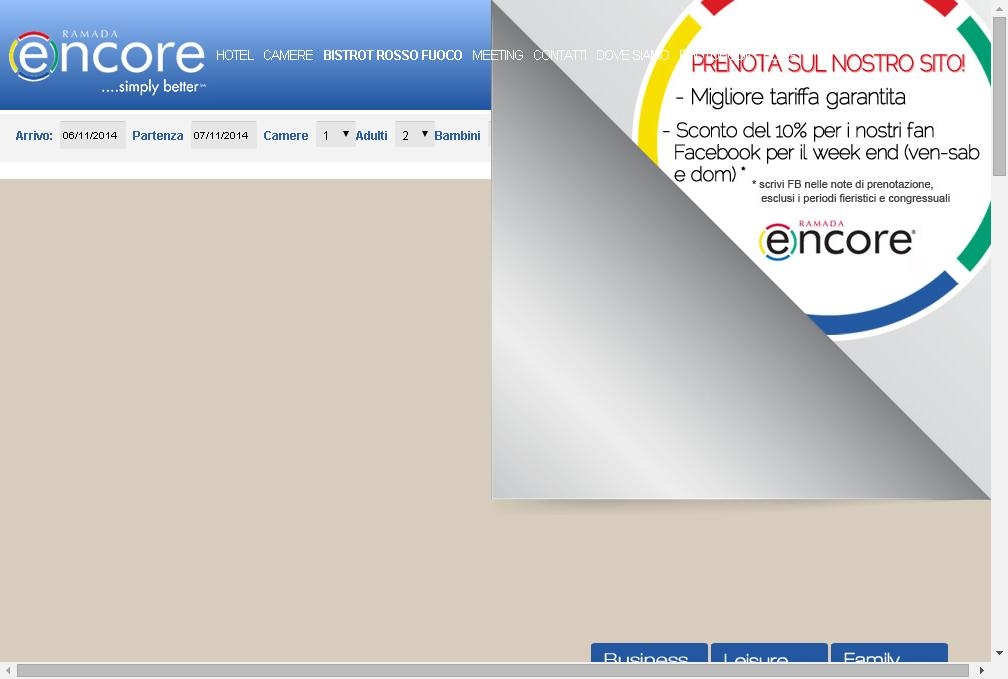Open the DOVE SIAMO menu item
This screenshot has height=679, width=1008.
[x=633, y=55]
